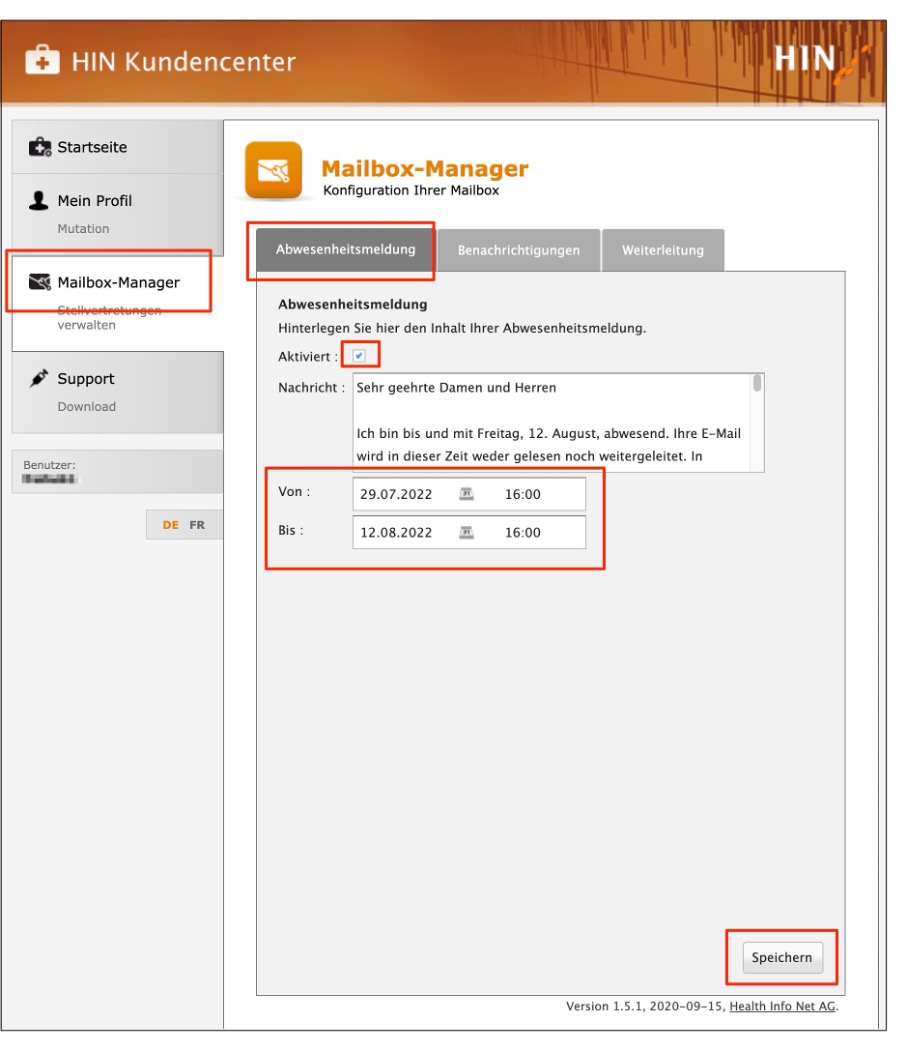
Task: Open the Health Info Net AG link
Action: coord(782,1007)
